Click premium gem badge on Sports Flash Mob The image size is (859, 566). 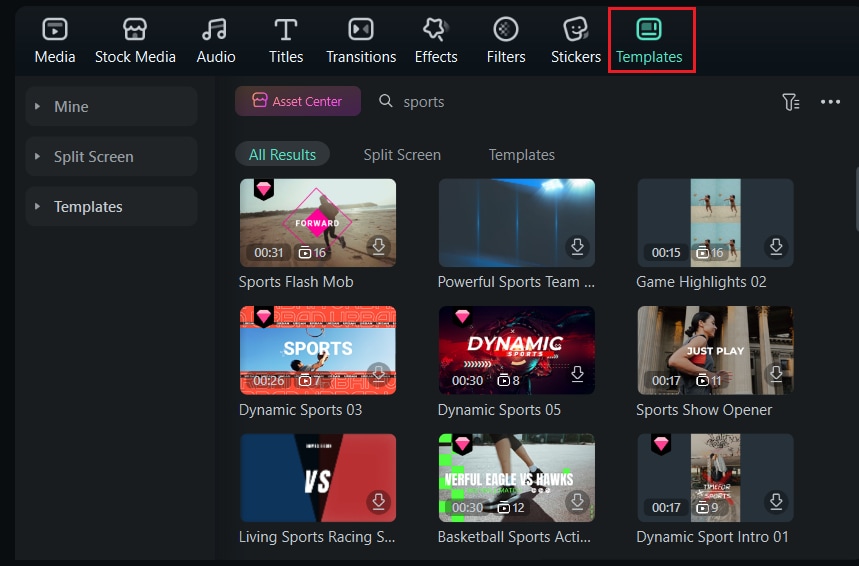264,190
